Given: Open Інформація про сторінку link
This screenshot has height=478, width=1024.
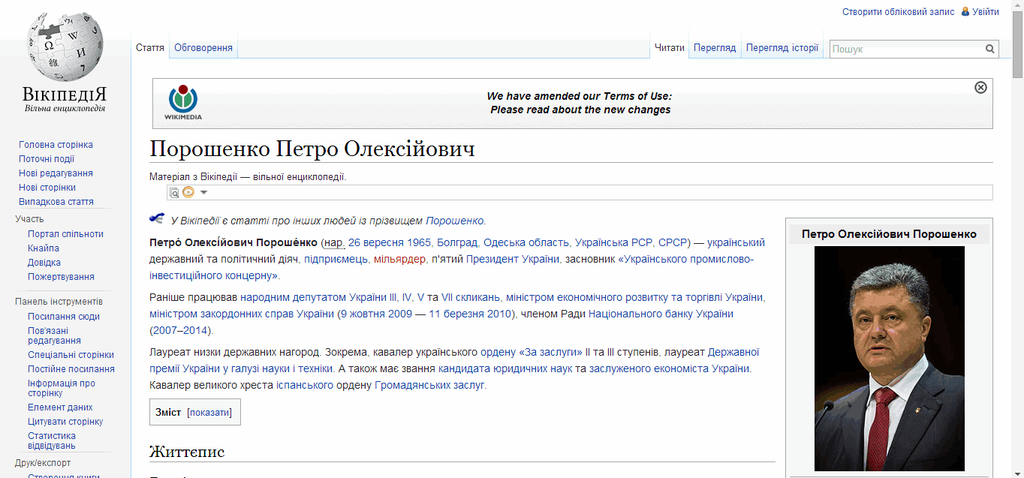Looking at the screenshot, I should point(61,389).
